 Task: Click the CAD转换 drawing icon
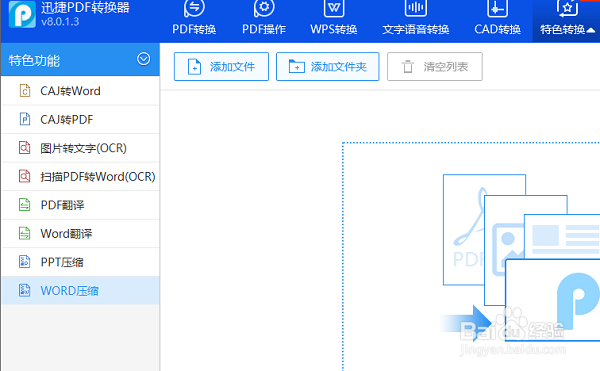(497, 8)
